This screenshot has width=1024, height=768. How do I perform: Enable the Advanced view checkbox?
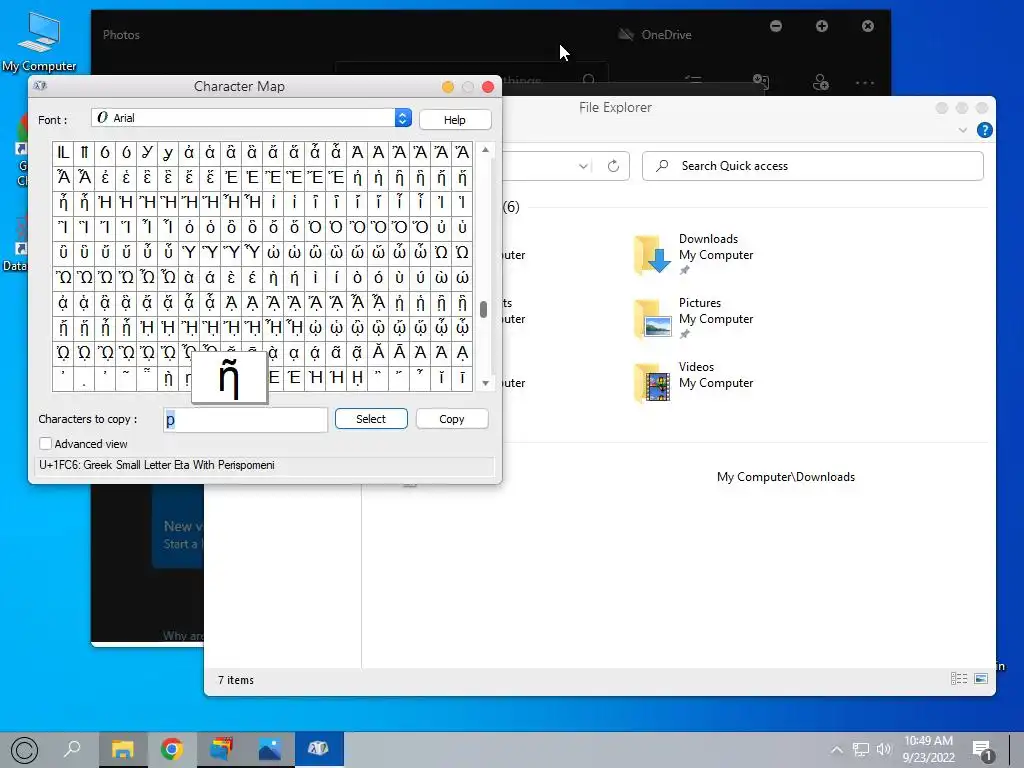tap(46, 443)
